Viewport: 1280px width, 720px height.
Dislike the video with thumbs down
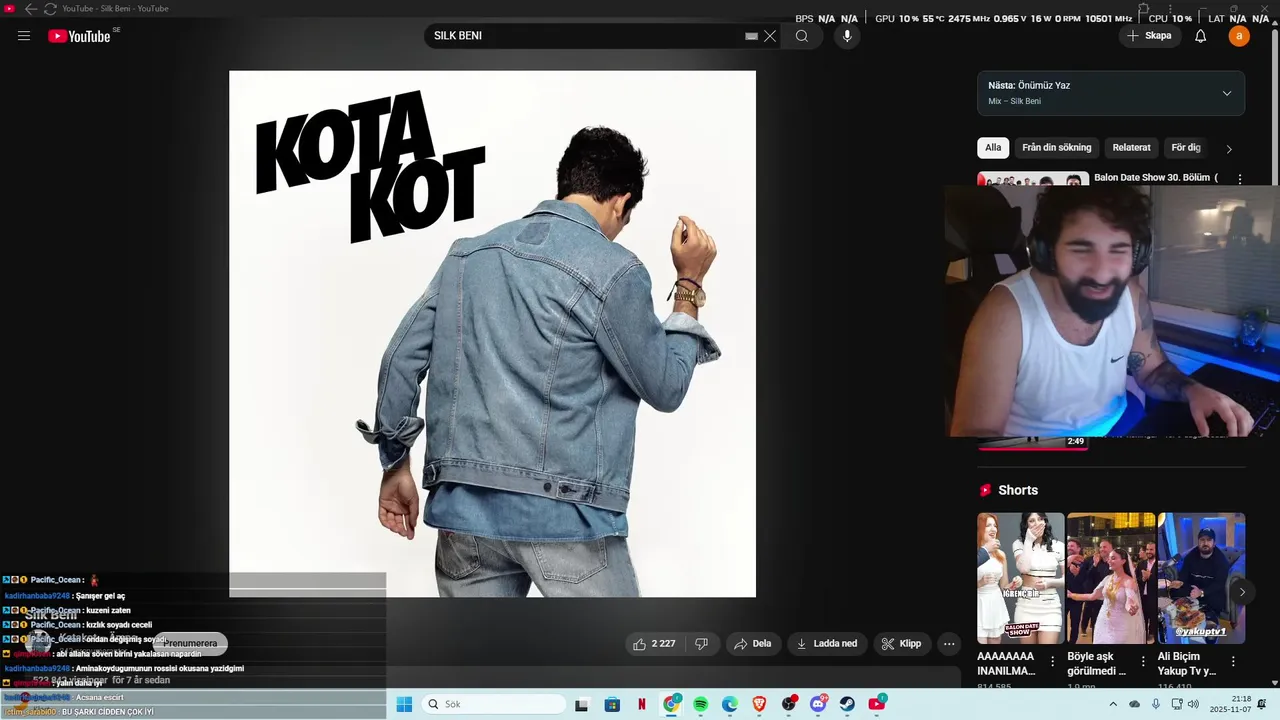point(702,644)
